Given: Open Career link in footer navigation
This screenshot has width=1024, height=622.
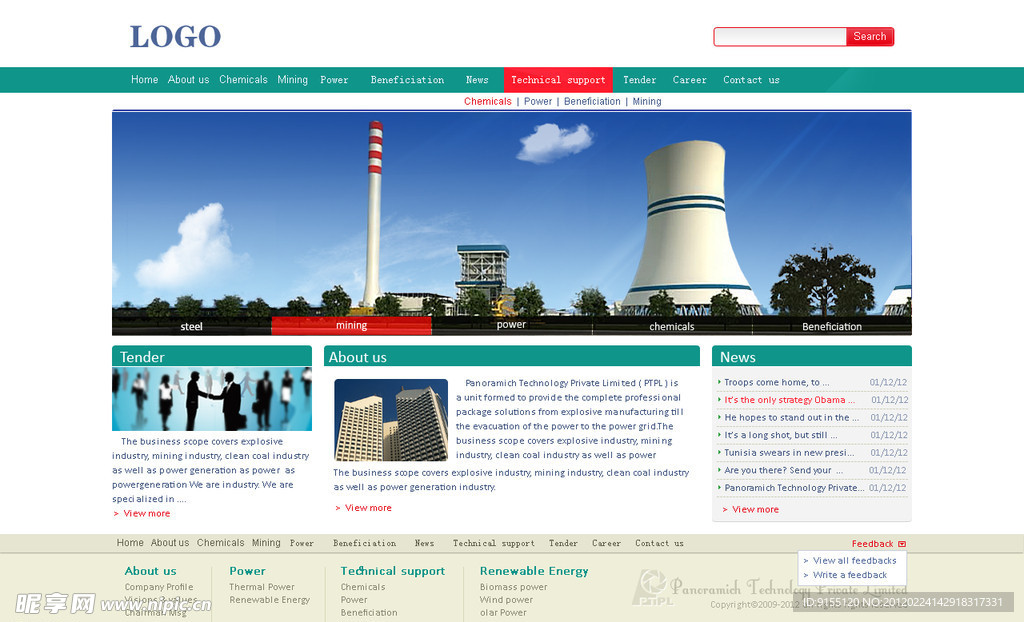Looking at the screenshot, I should coord(606,543).
